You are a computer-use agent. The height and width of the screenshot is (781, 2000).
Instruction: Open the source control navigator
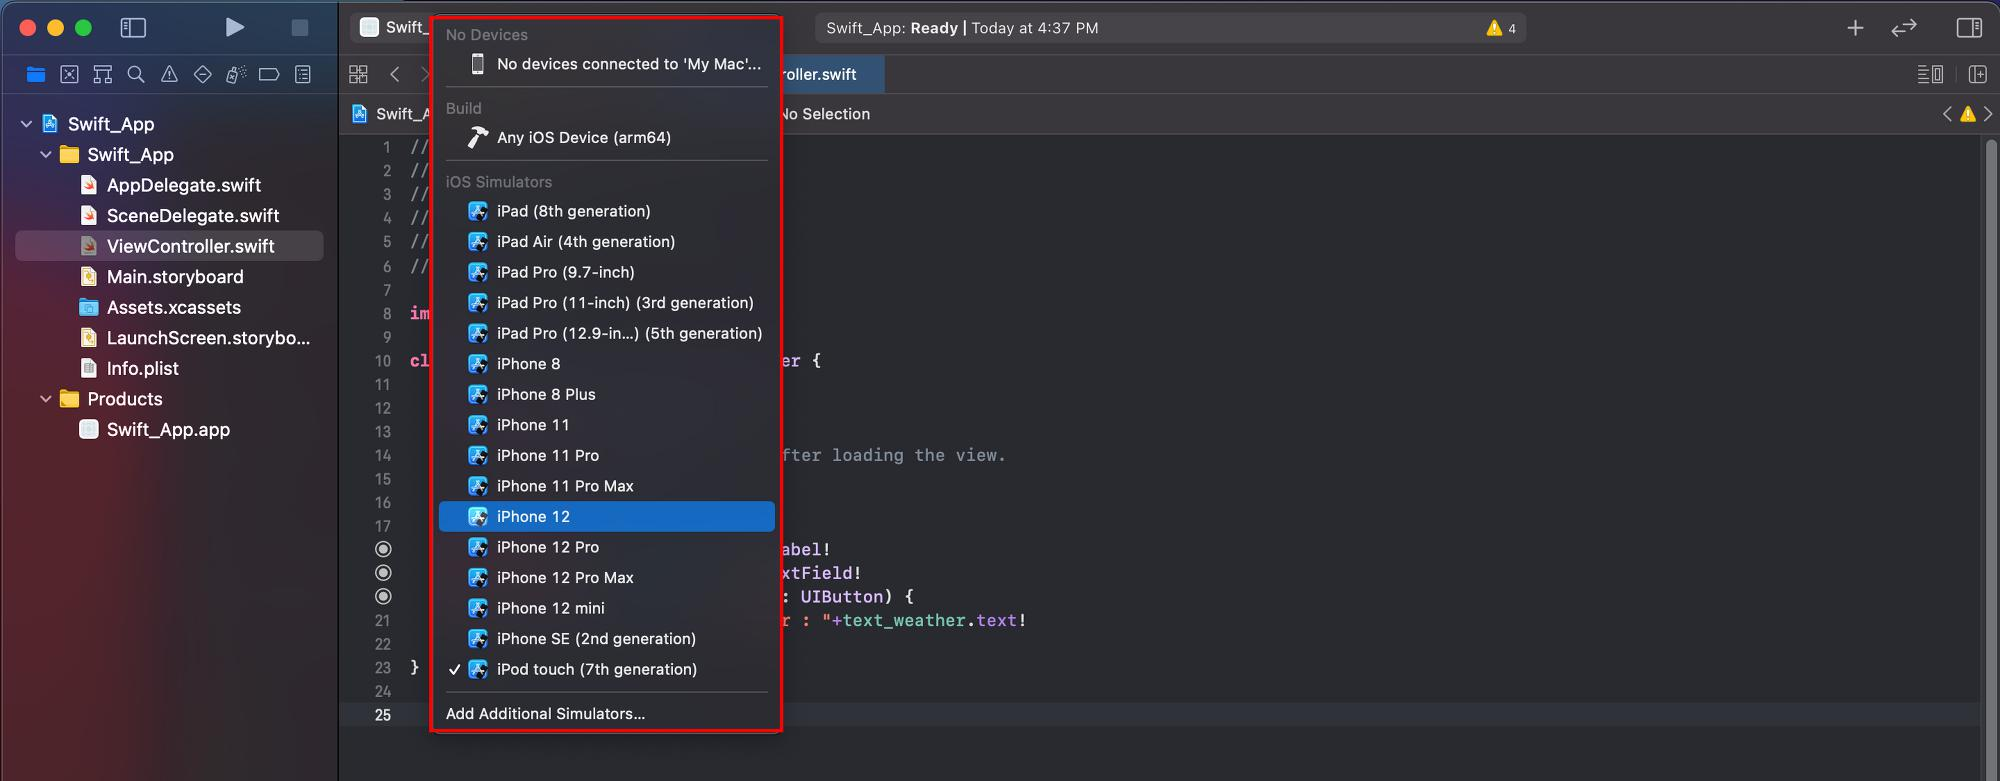69,74
